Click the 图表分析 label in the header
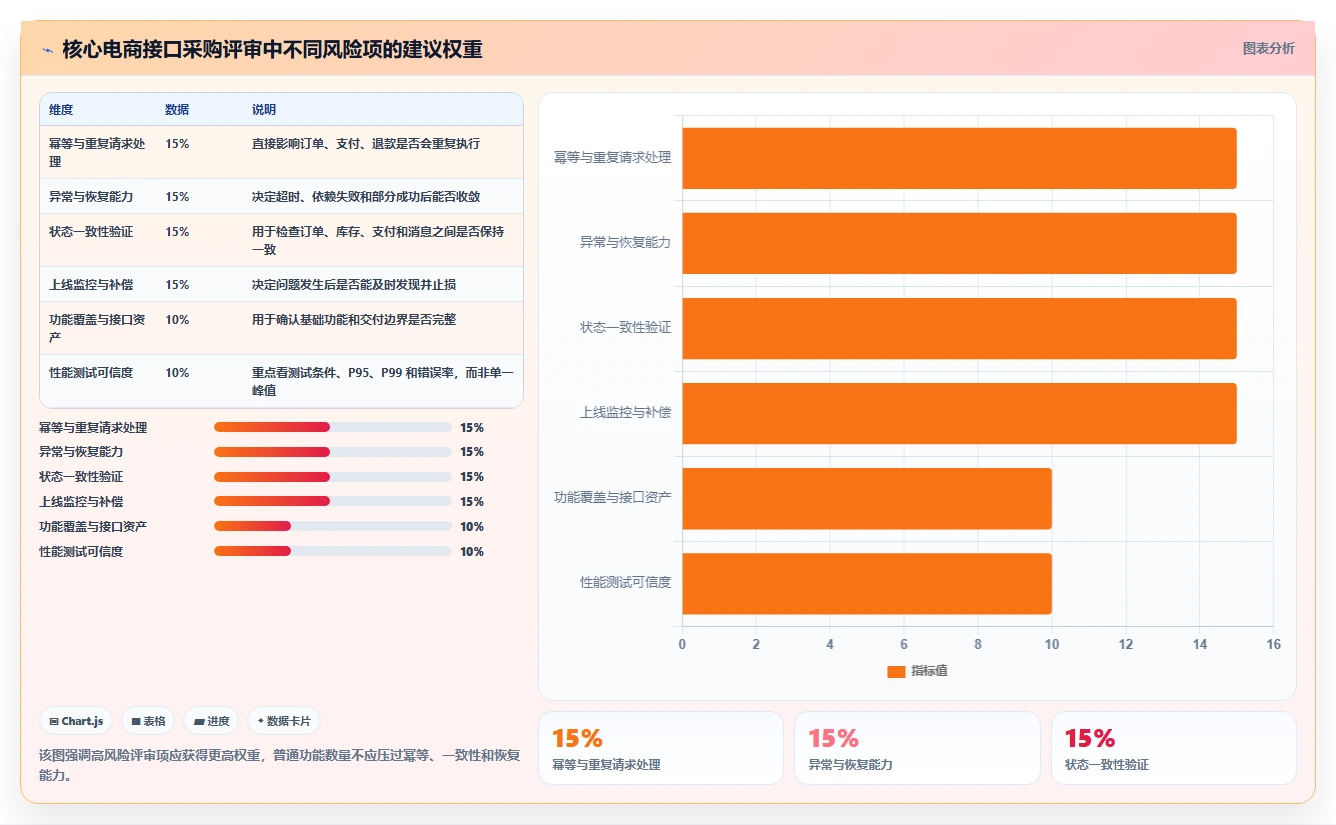Screen dimensions: 1336x825 [1268, 48]
